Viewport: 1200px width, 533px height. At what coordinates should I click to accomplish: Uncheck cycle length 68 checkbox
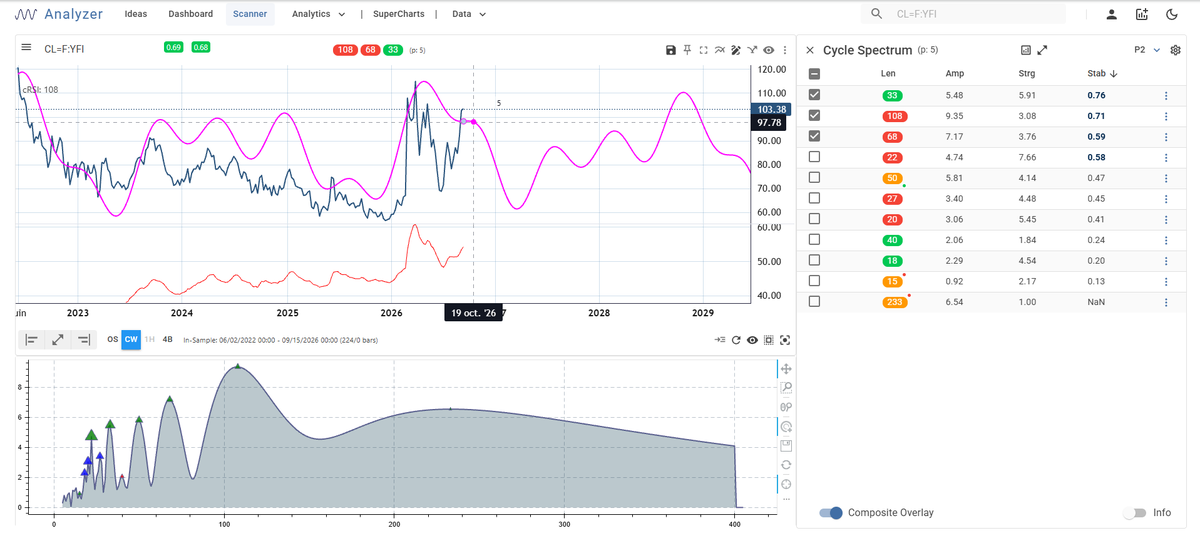814,136
